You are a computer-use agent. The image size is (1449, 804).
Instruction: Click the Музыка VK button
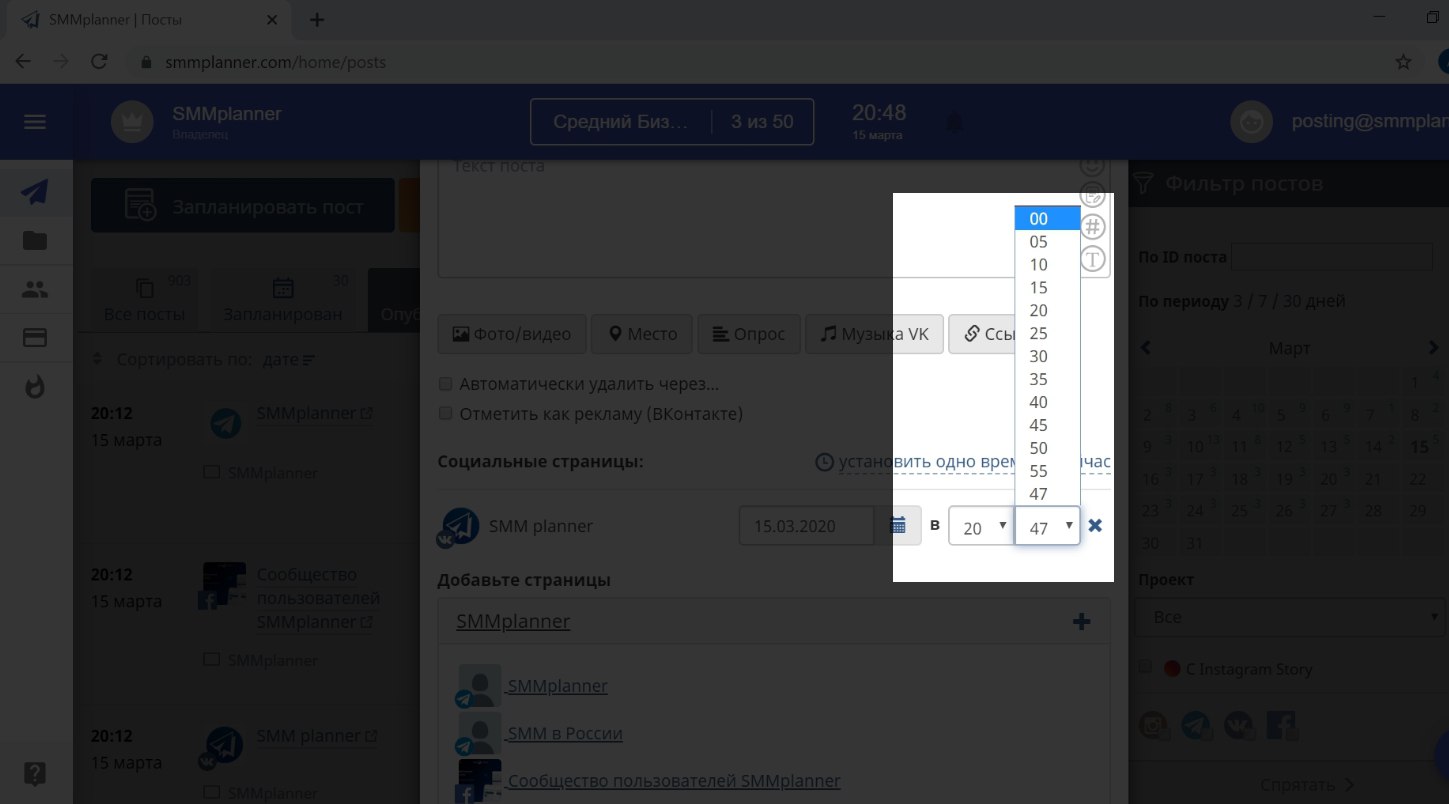pyautogui.click(x=874, y=334)
